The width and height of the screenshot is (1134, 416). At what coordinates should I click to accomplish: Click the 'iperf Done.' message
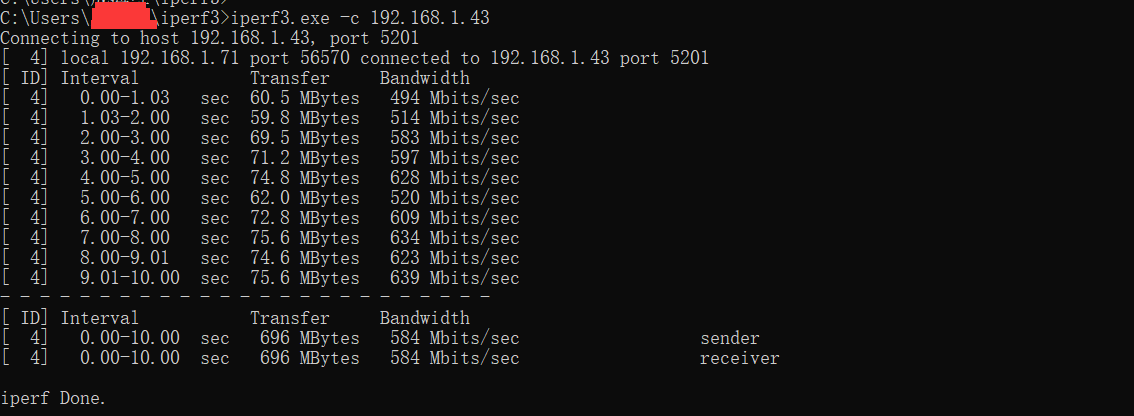(x=53, y=398)
